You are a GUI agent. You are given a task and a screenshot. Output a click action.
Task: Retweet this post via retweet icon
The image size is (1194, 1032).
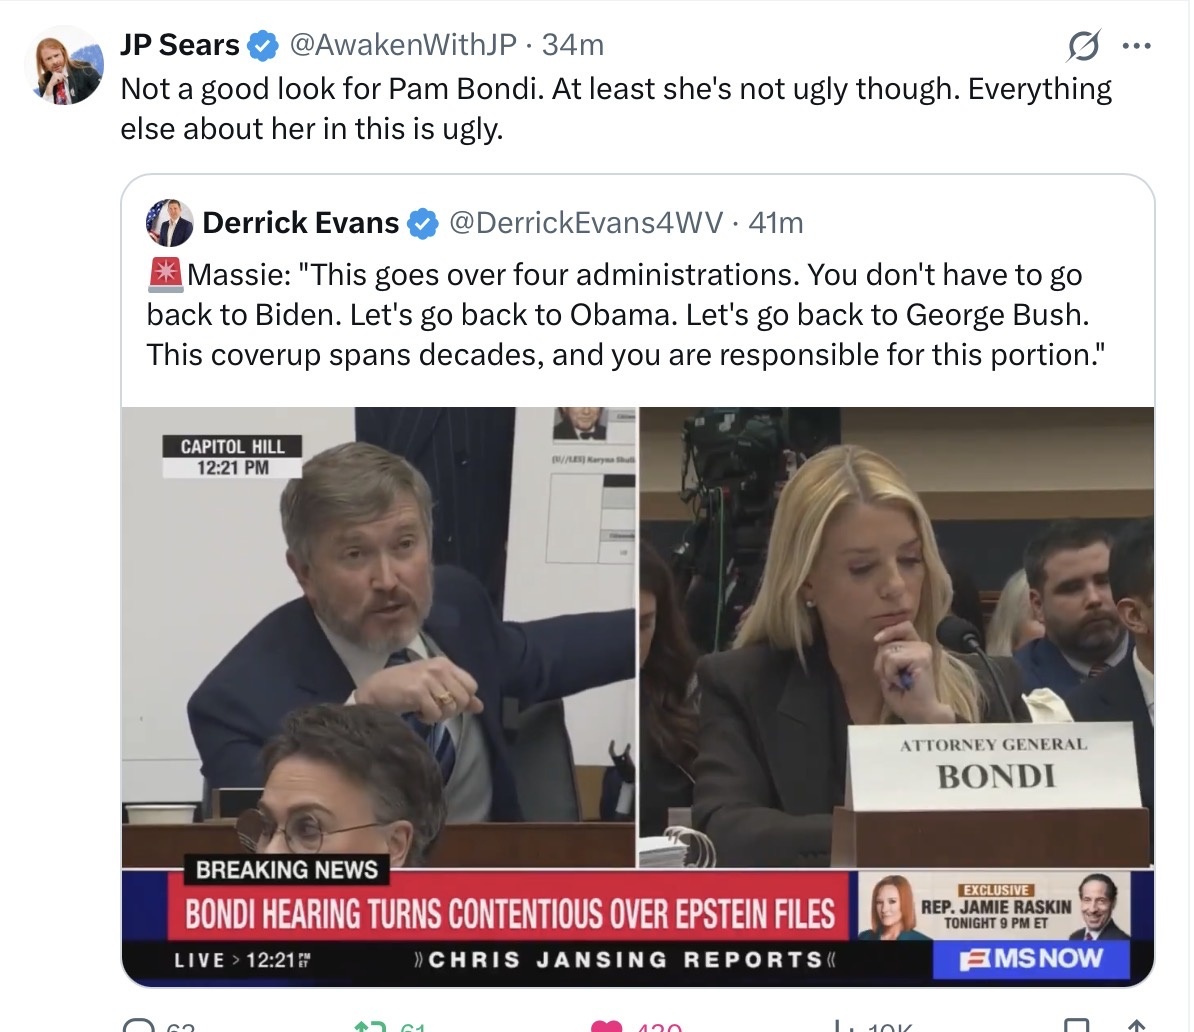pos(371,1024)
